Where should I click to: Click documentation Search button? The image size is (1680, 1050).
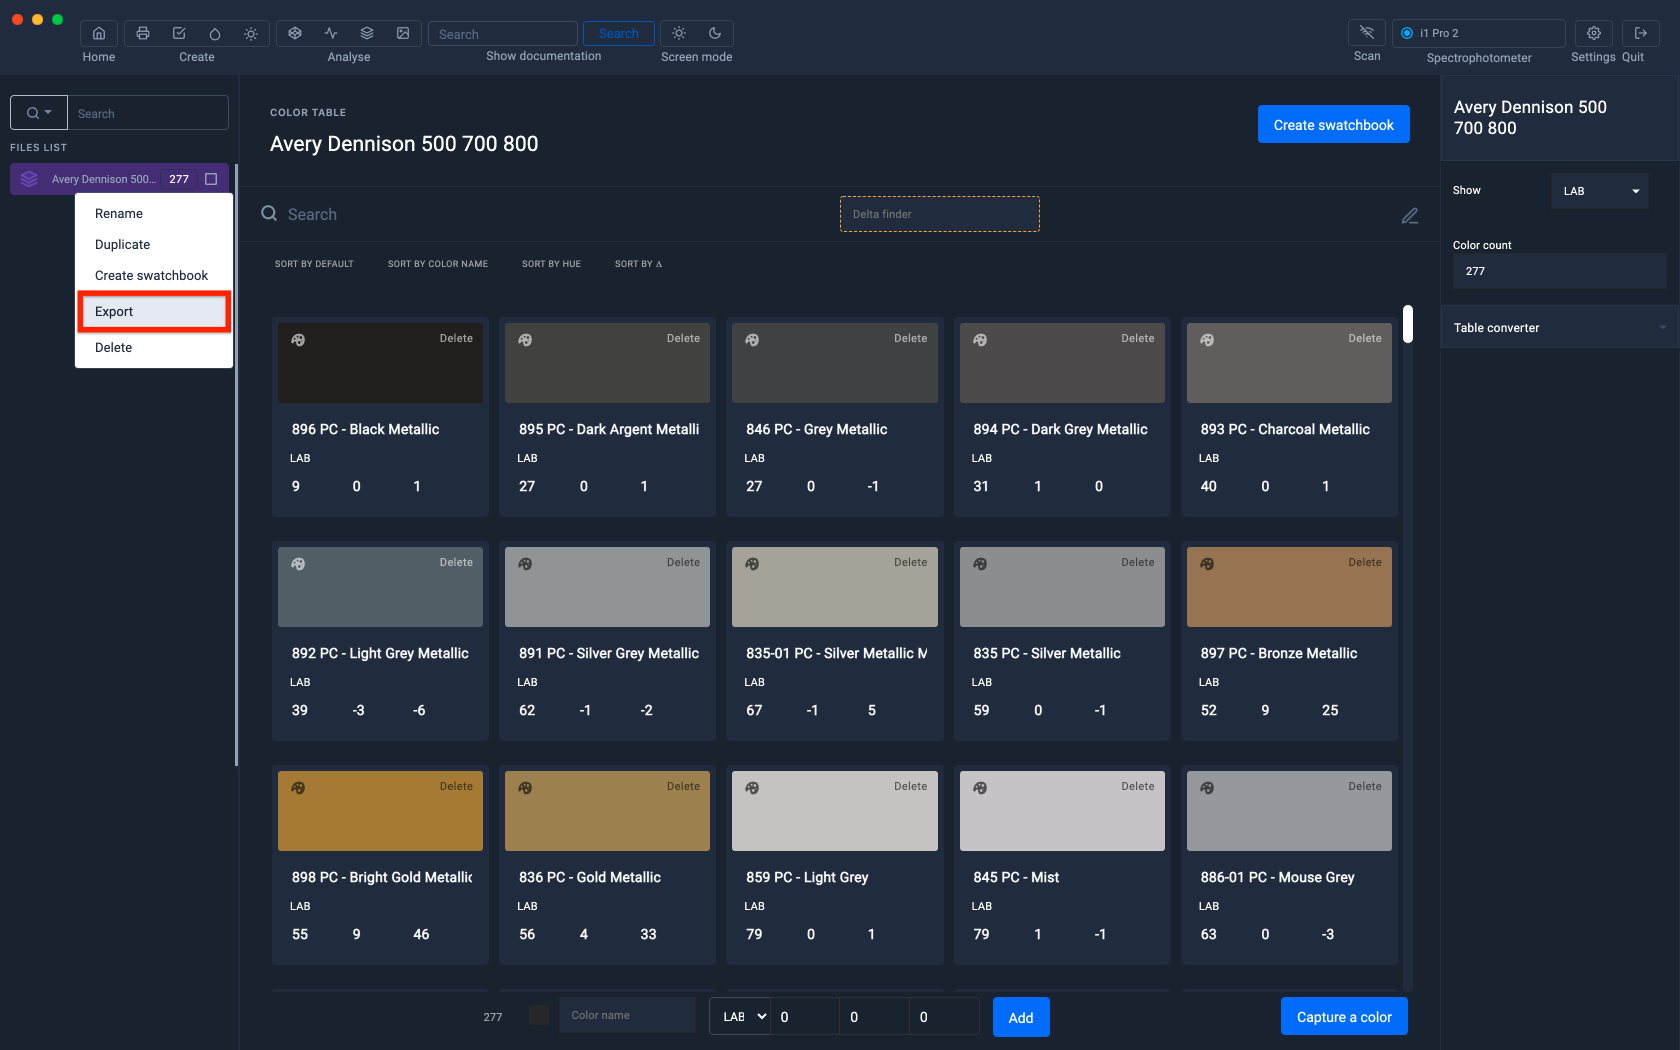[618, 33]
